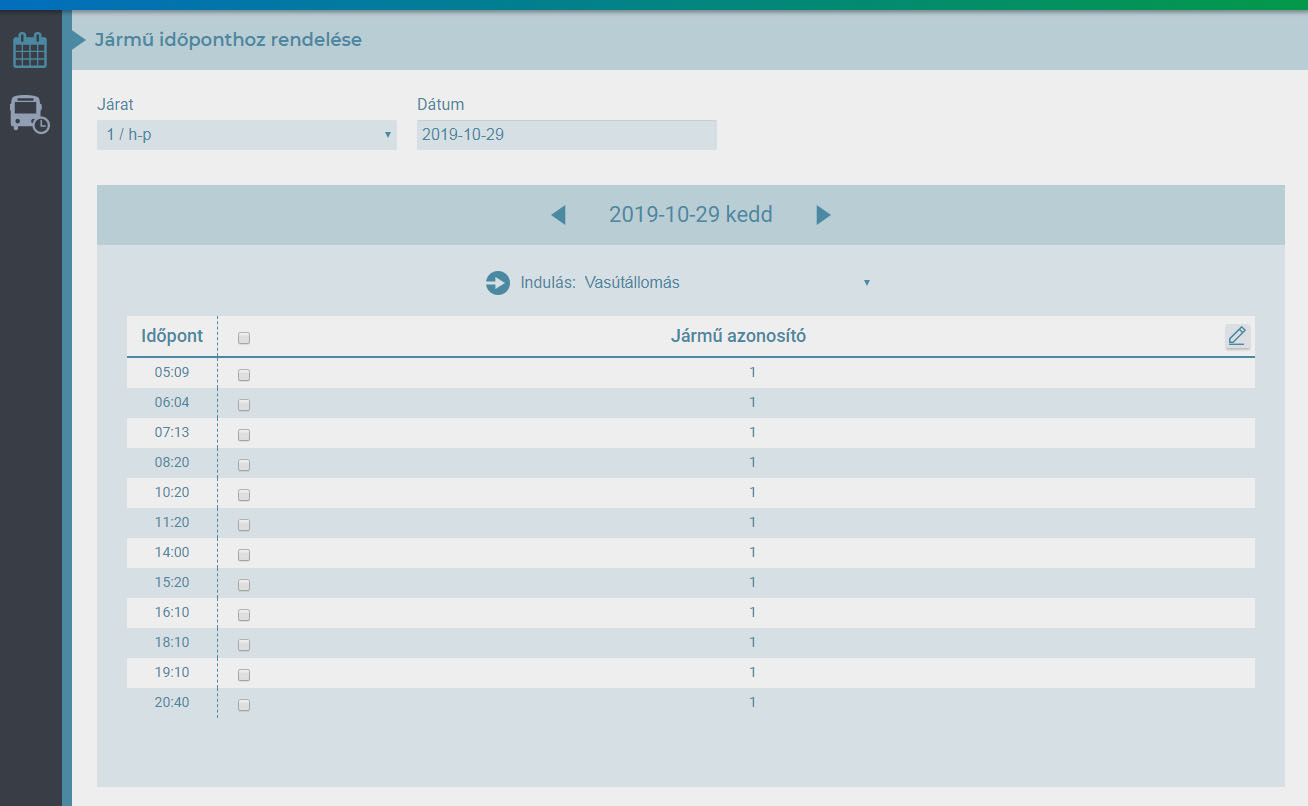Click vehicle ID in the 11:20 row
The height and width of the screenshot is (806, 1308).
(x=752, y=522)
